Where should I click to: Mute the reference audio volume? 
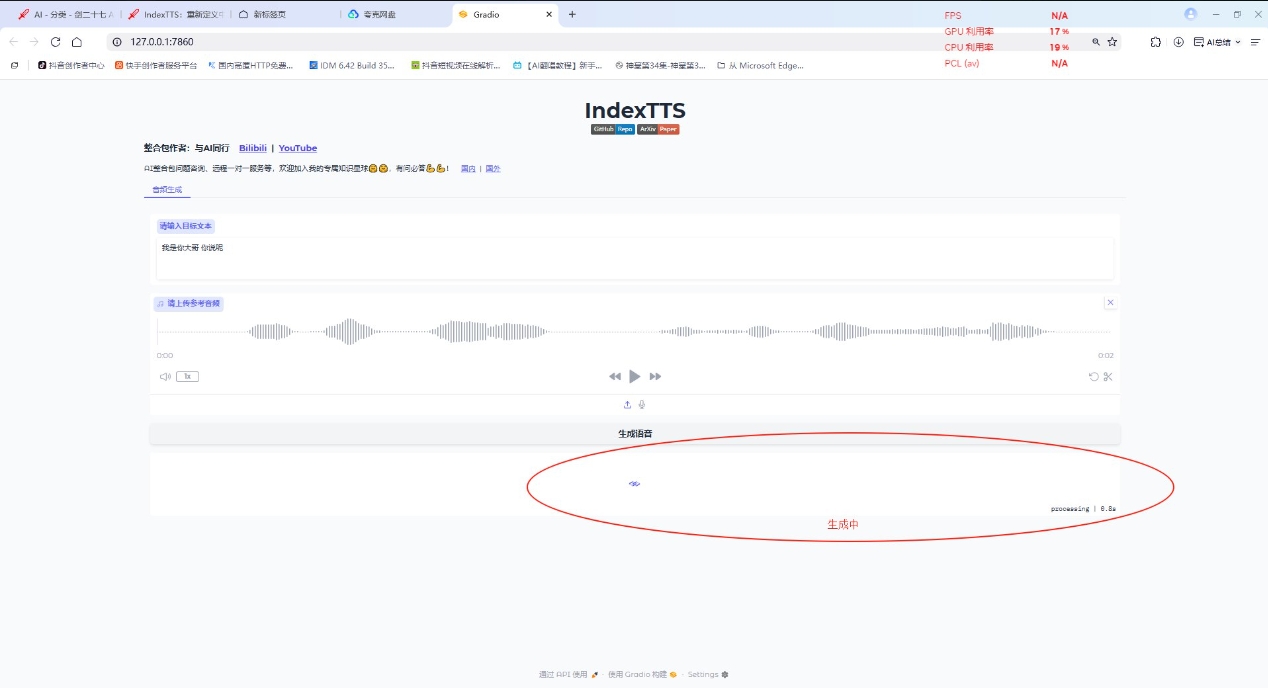(x=164, y=376)
